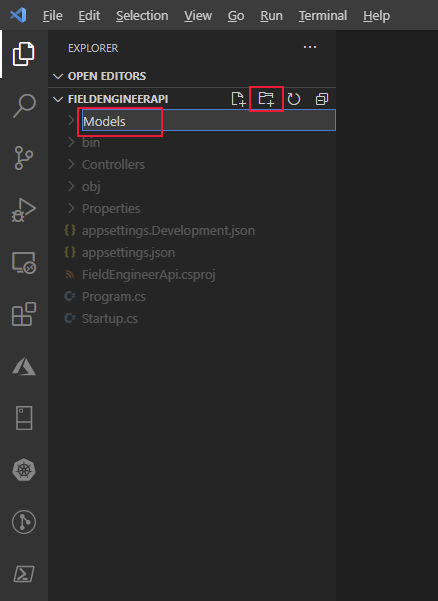Collapse all folders in Explorer
Image resolution: width=438 pixels, height=601 pixels.
[x=322, y=99]
